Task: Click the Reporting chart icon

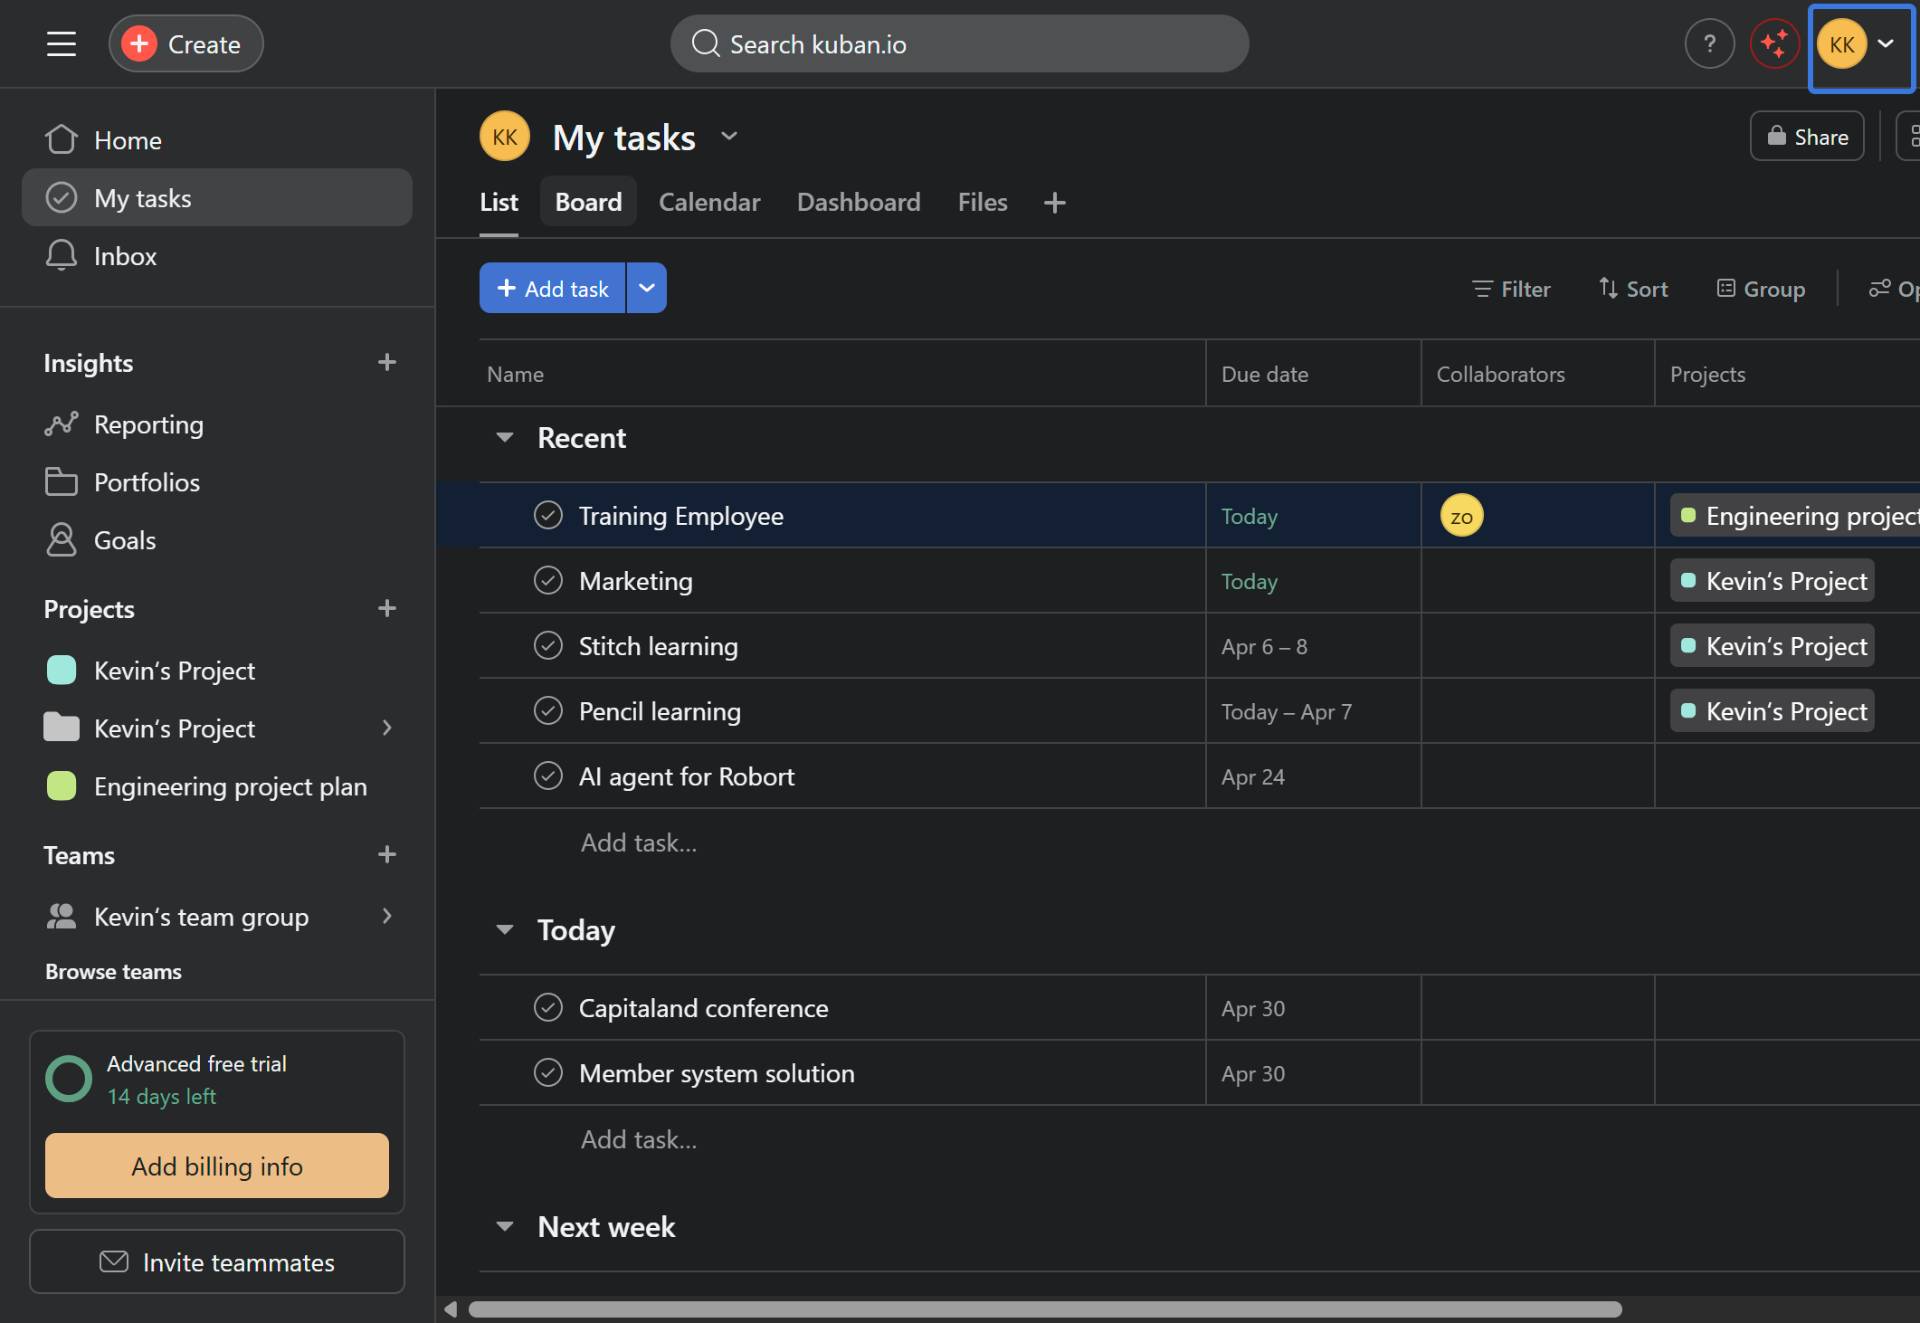Action: point(61,424)
